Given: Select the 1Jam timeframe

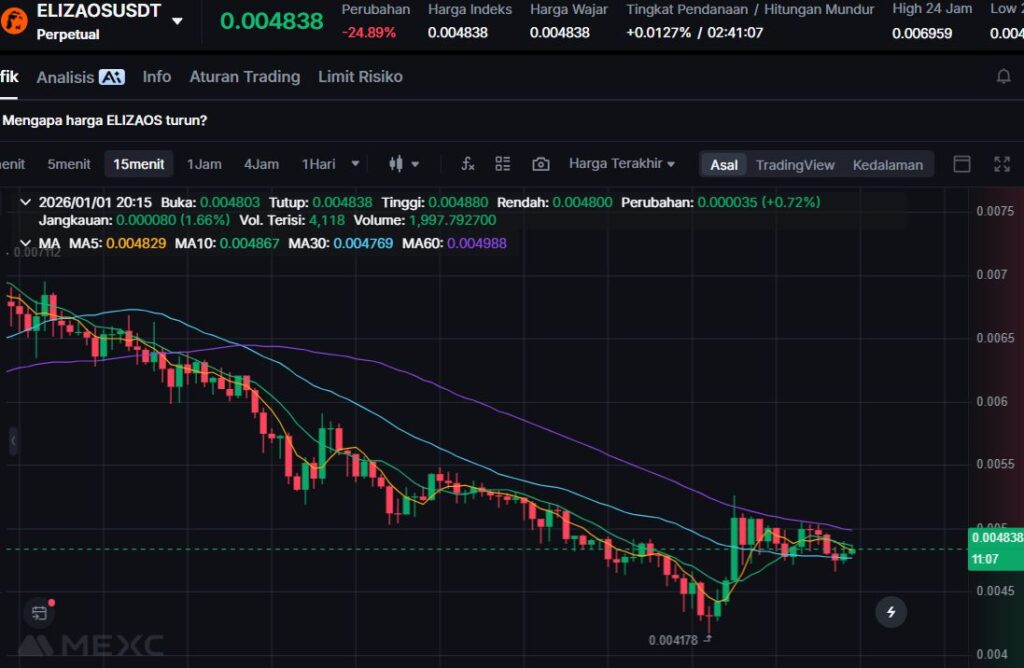Looking at the screenshot, I should (204, 164).
